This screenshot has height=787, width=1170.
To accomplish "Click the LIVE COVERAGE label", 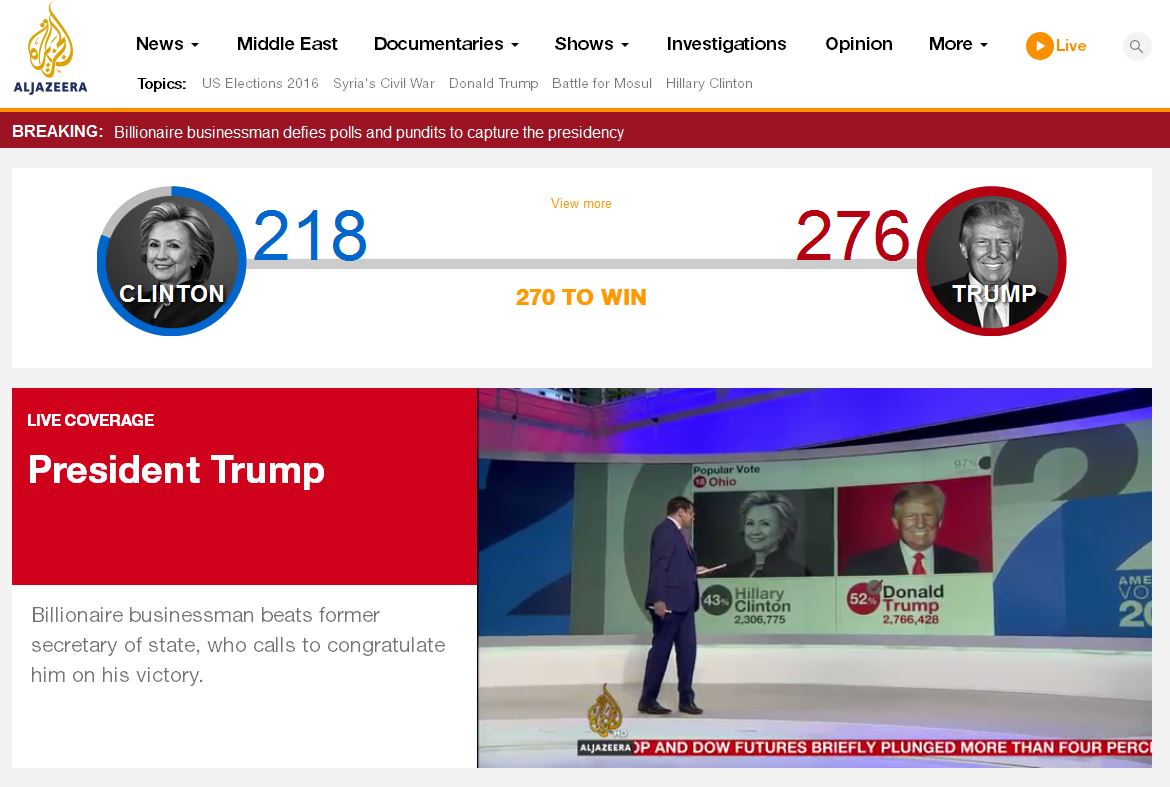I will (90, 420).
